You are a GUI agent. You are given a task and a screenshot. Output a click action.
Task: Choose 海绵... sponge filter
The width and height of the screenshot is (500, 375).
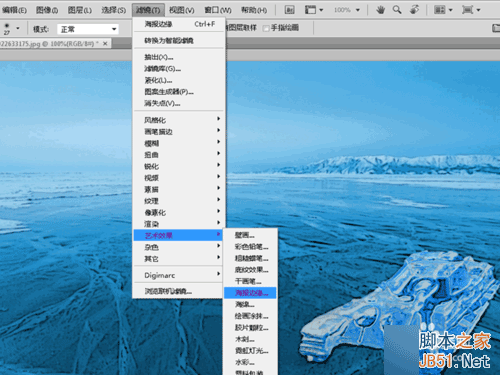(250, 304)
